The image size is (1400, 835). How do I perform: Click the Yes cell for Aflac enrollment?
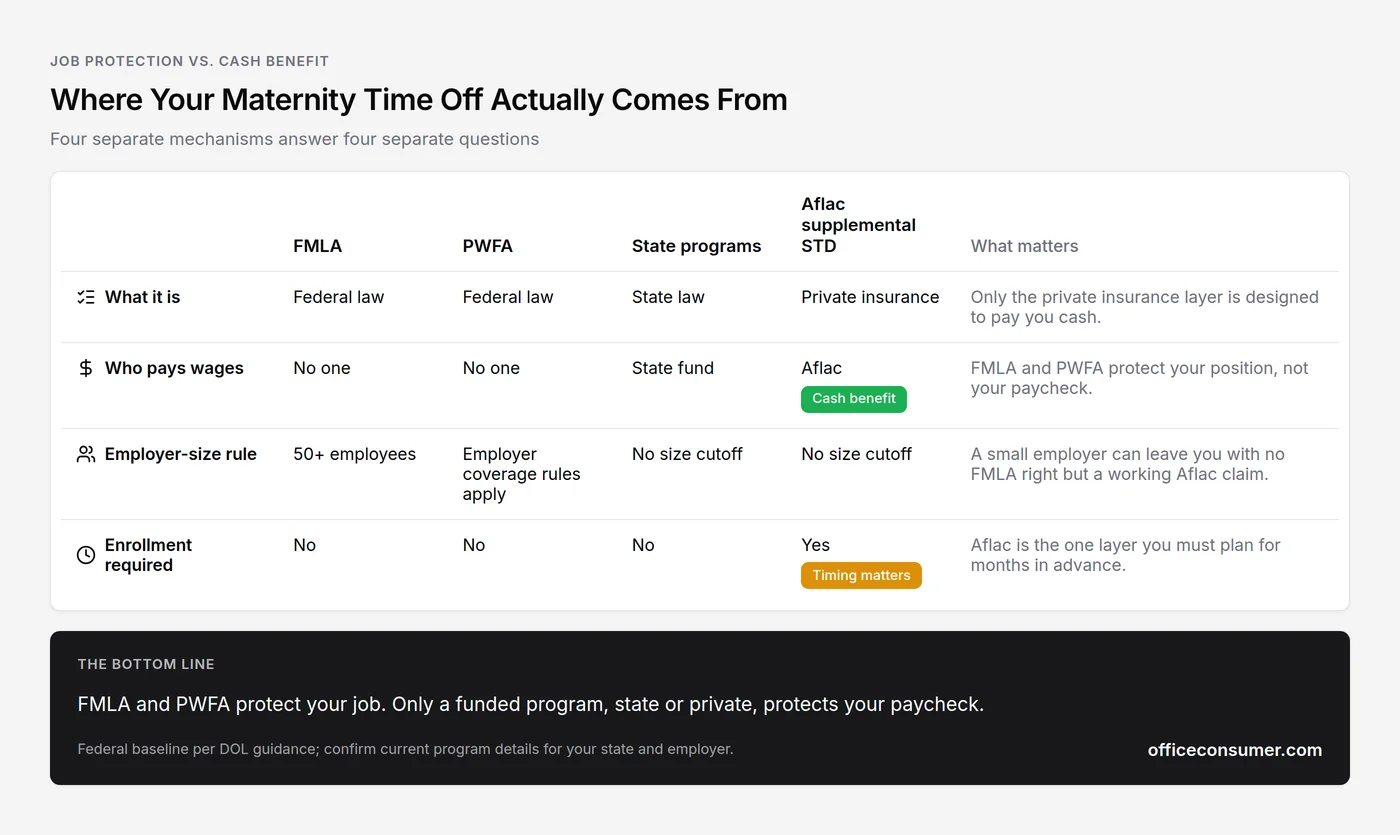coord(815,545)
